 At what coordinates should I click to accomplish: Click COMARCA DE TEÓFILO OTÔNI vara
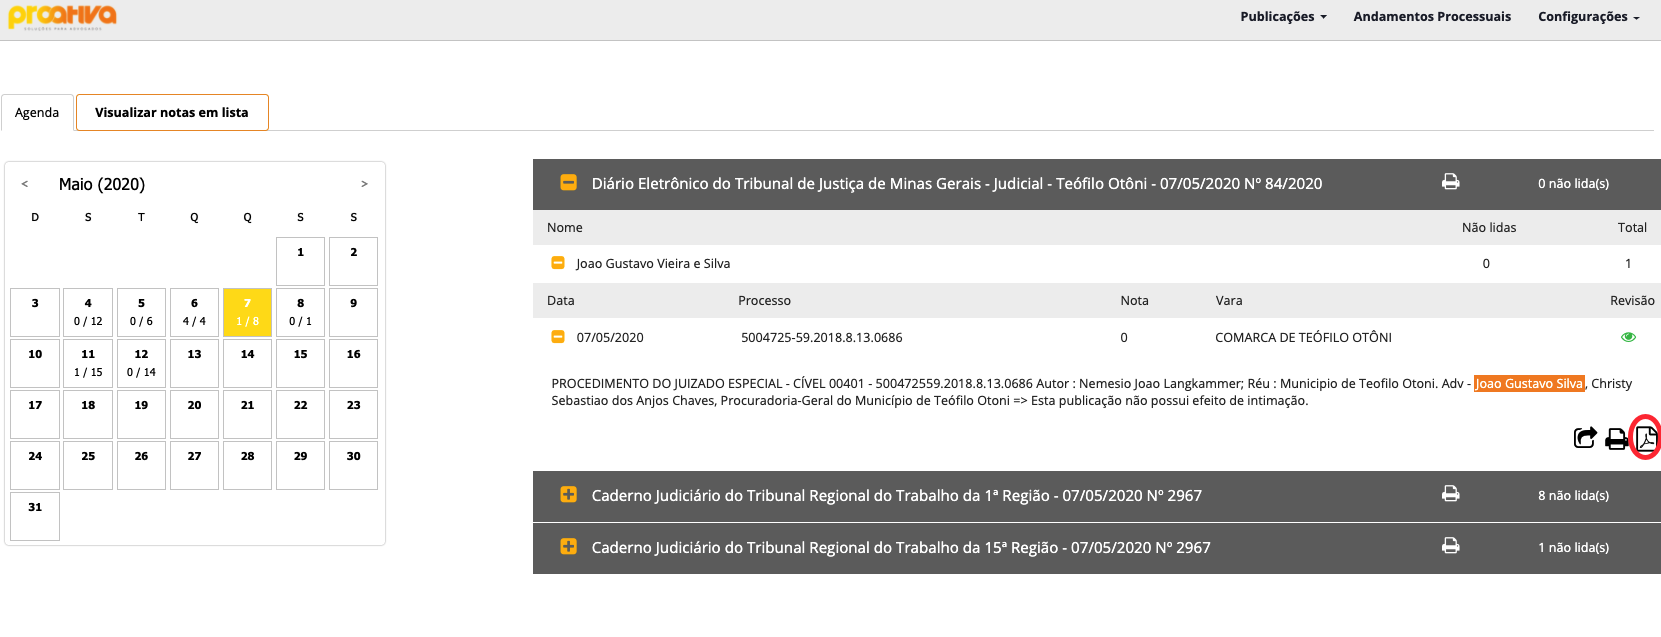click(x=1303, y=338)
